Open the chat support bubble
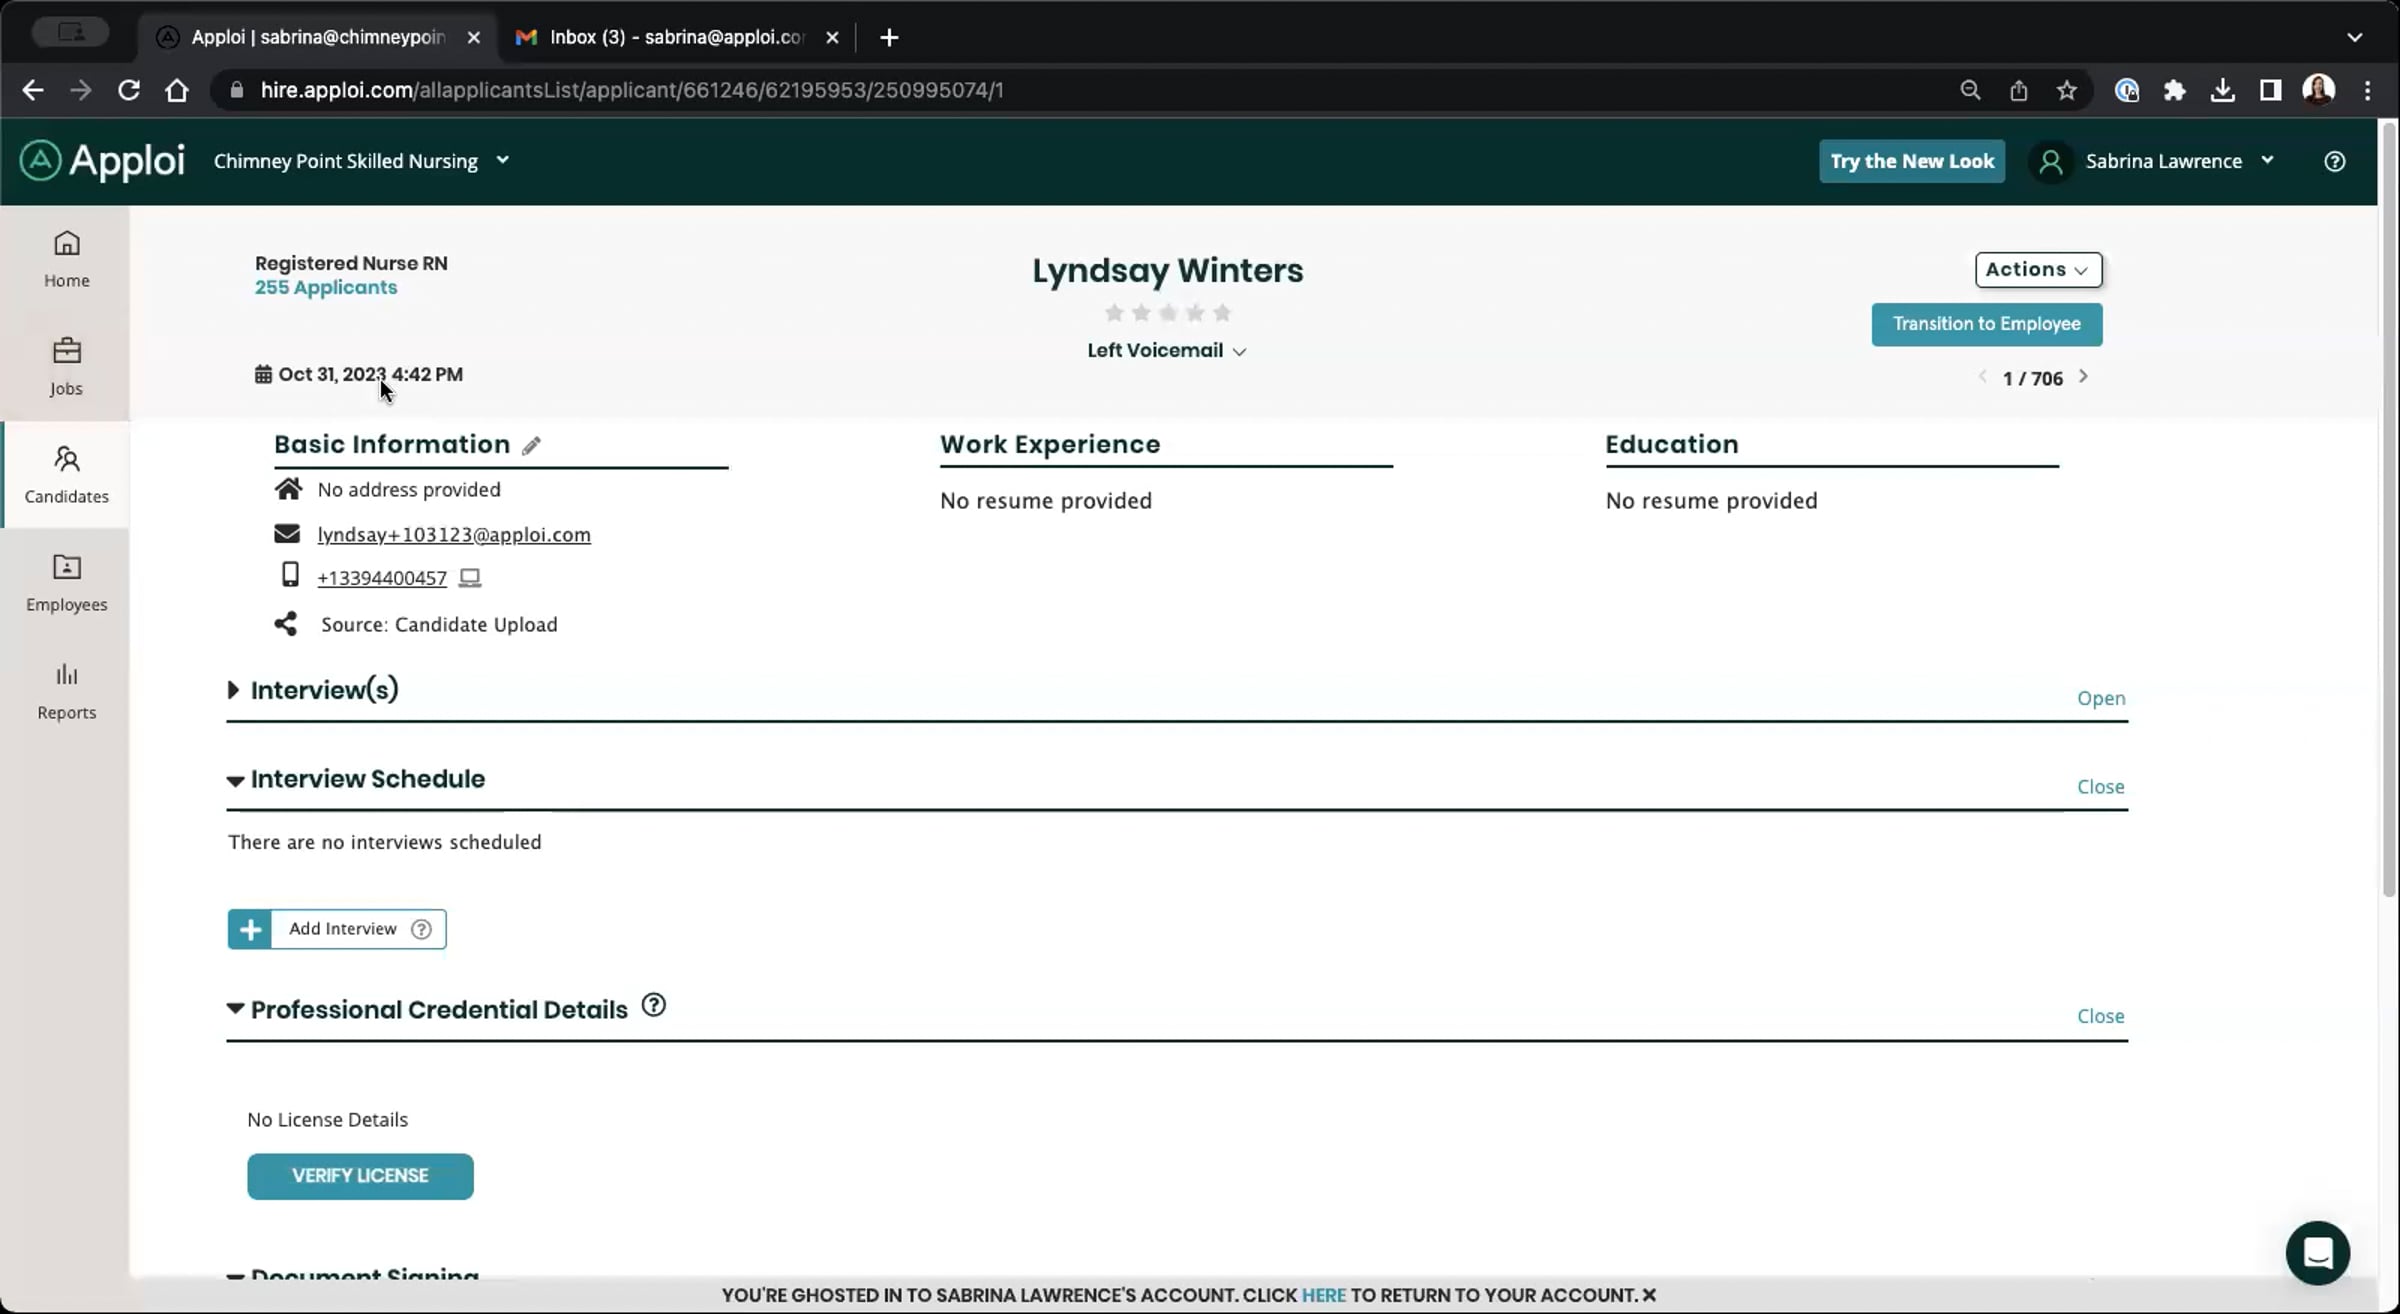Image resolution: width=2400 pixels, height=1314 pixels. coord(2317,1252)
